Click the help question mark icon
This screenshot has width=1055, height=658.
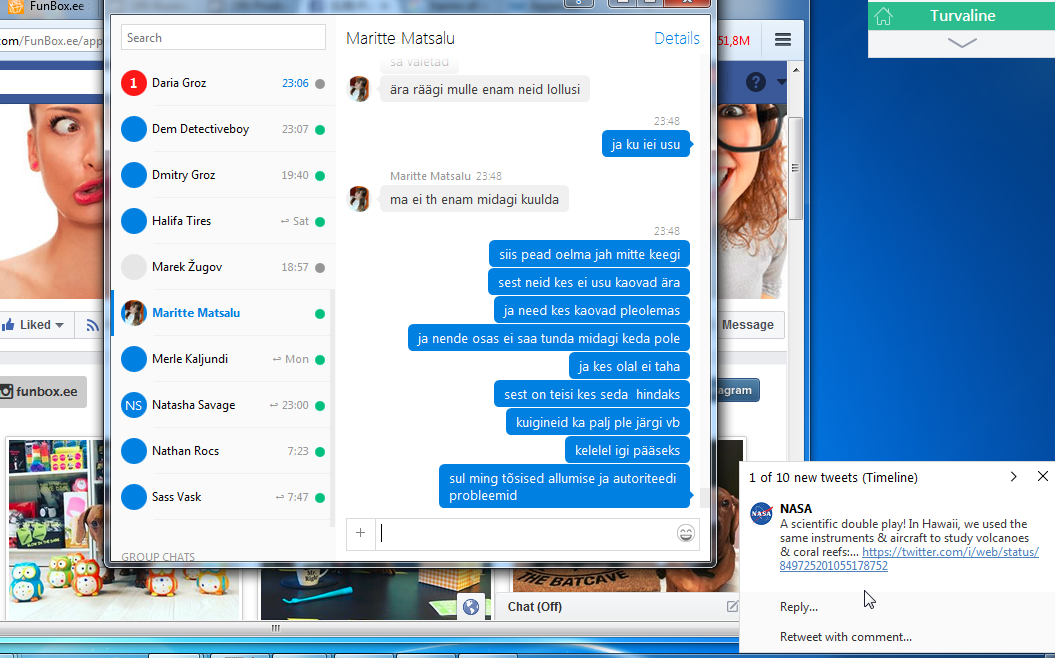tap(756, 82)
